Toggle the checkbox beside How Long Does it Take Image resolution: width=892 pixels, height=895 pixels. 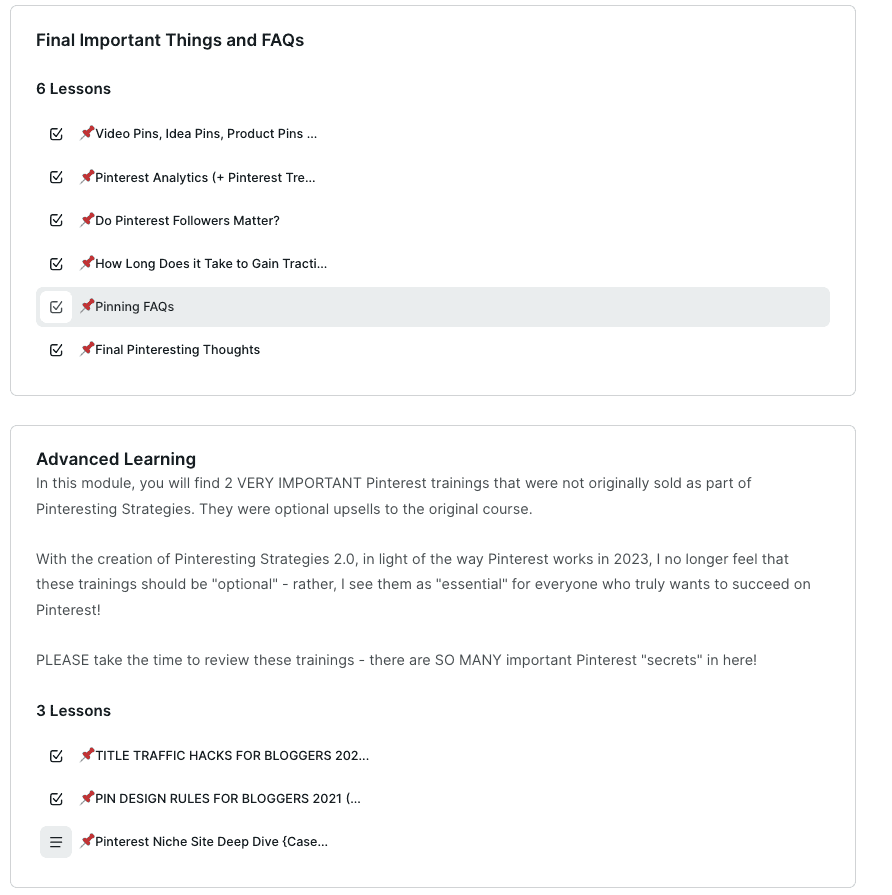56,262
